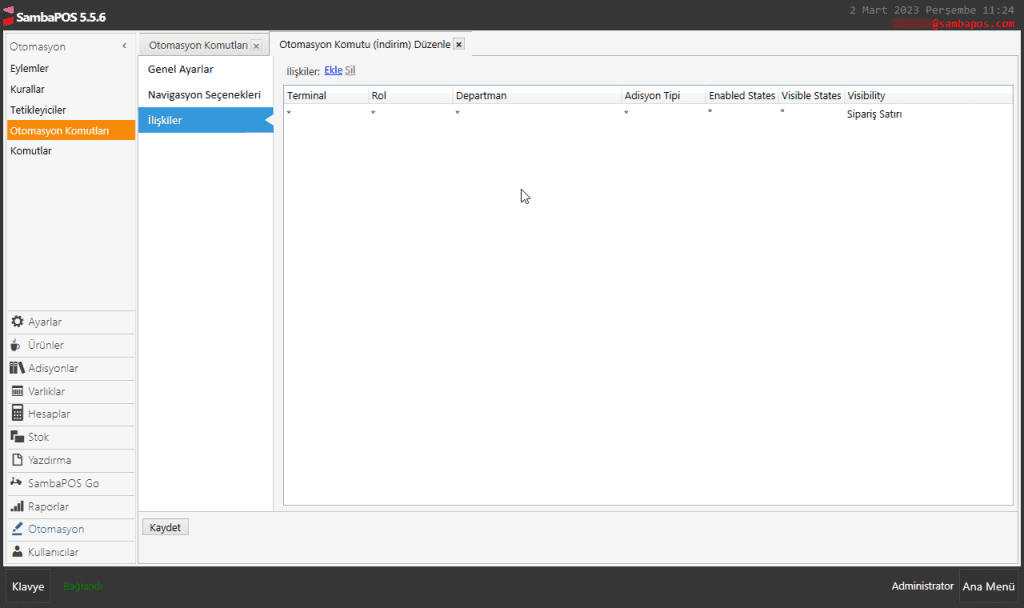Open Hesaplar via calculator icon
This screenshot has width=1024, height=608.
[x=17, y=414]
